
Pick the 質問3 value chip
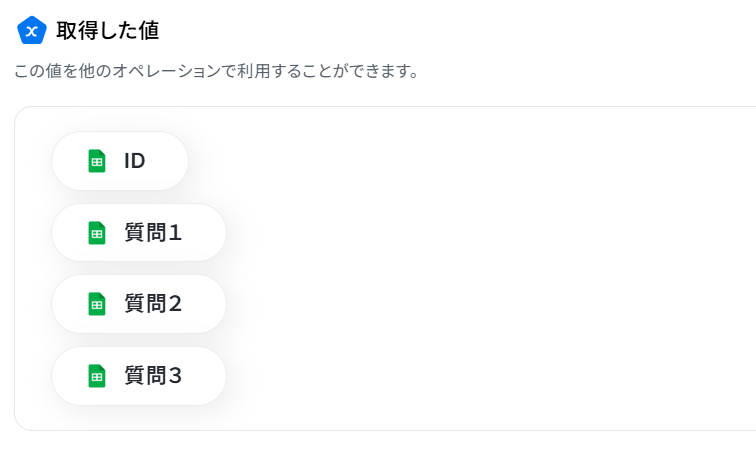[x=139, y=376]
